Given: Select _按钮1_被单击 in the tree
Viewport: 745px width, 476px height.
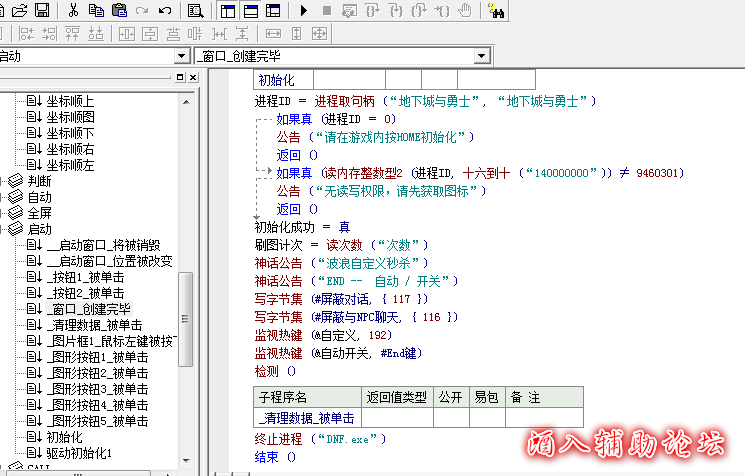Looking at the screenshot, I should pyautogui.click(x=84, y=277).
